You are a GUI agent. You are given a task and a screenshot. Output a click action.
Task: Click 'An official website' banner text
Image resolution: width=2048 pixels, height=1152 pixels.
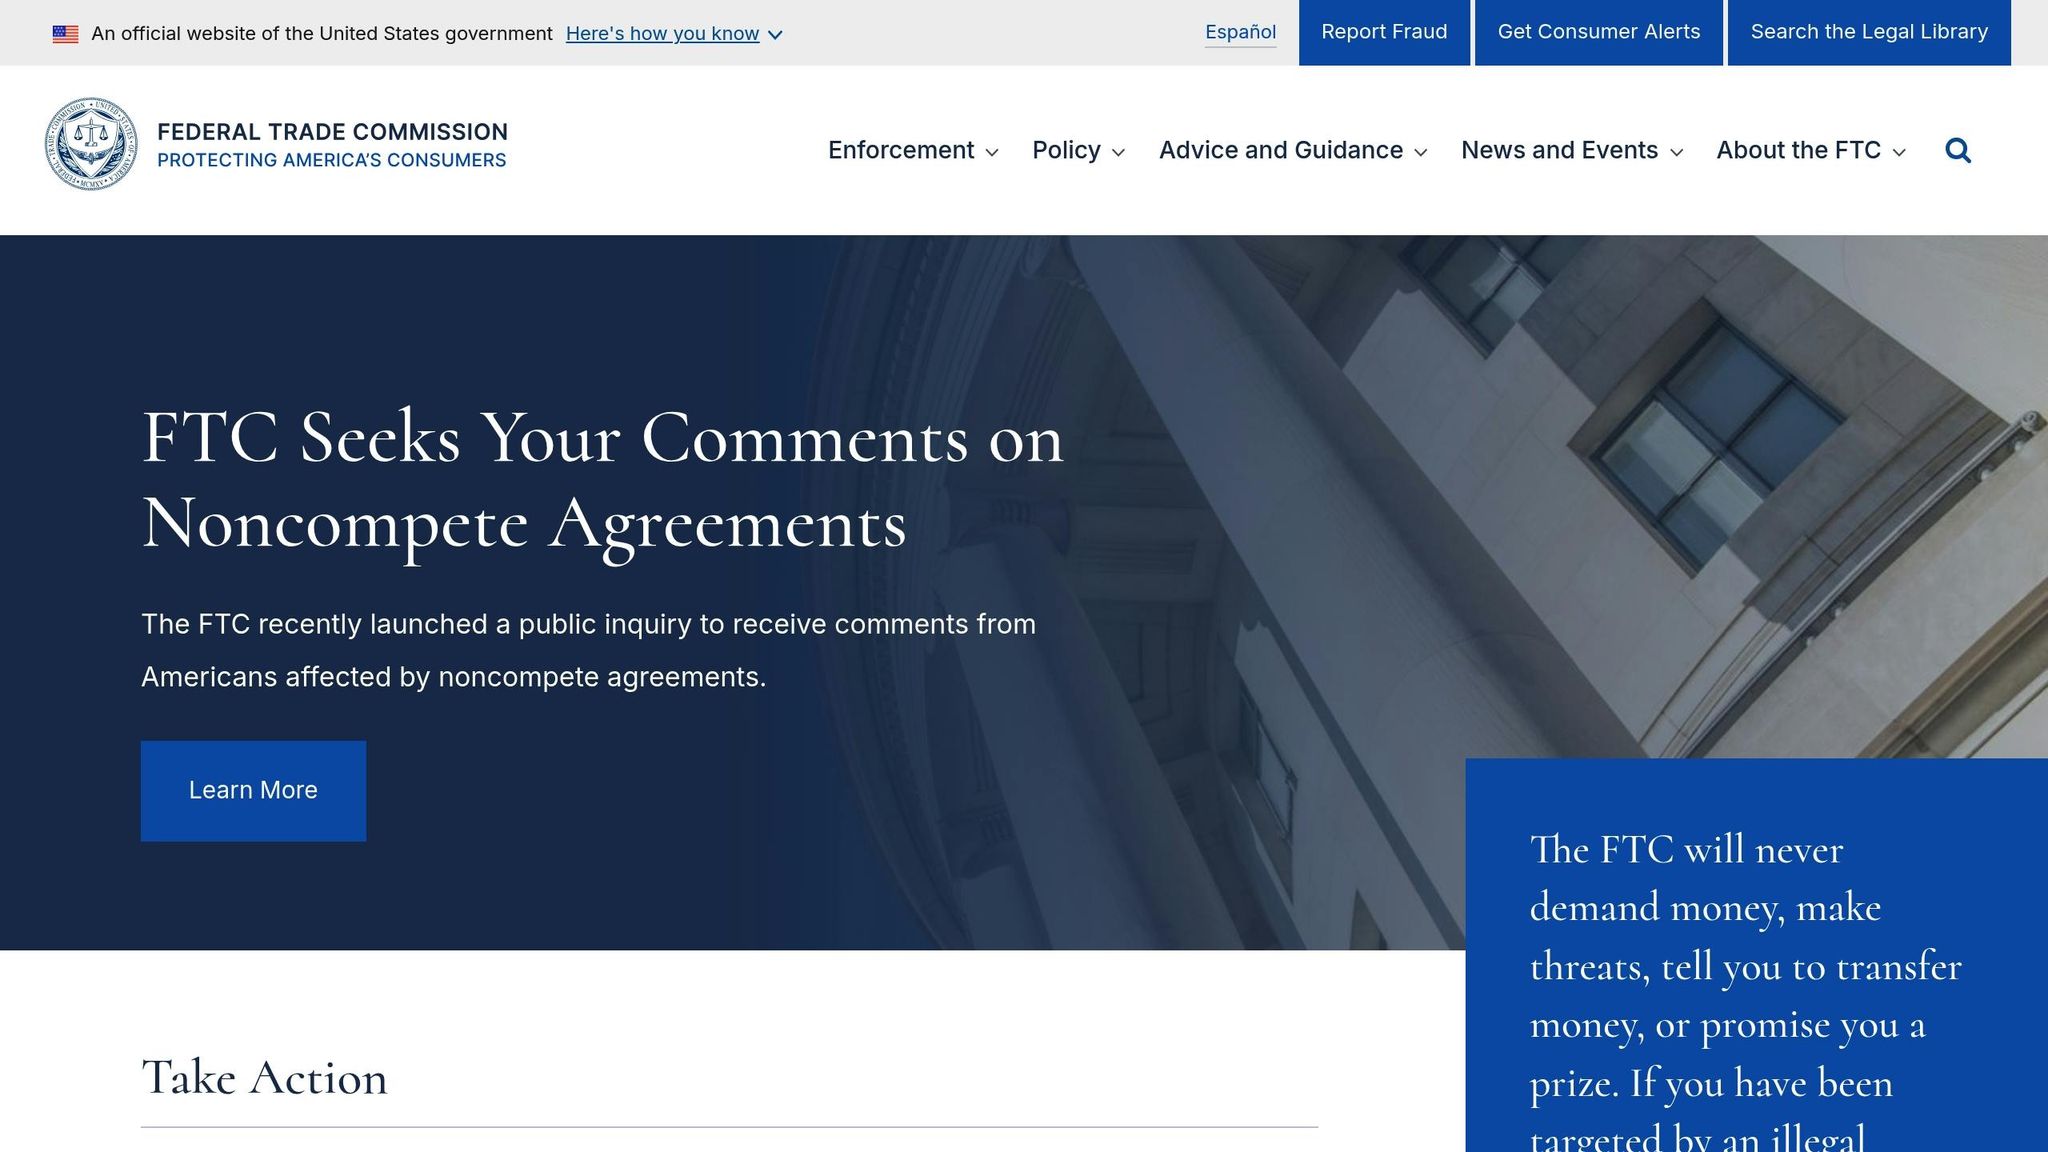317,33
